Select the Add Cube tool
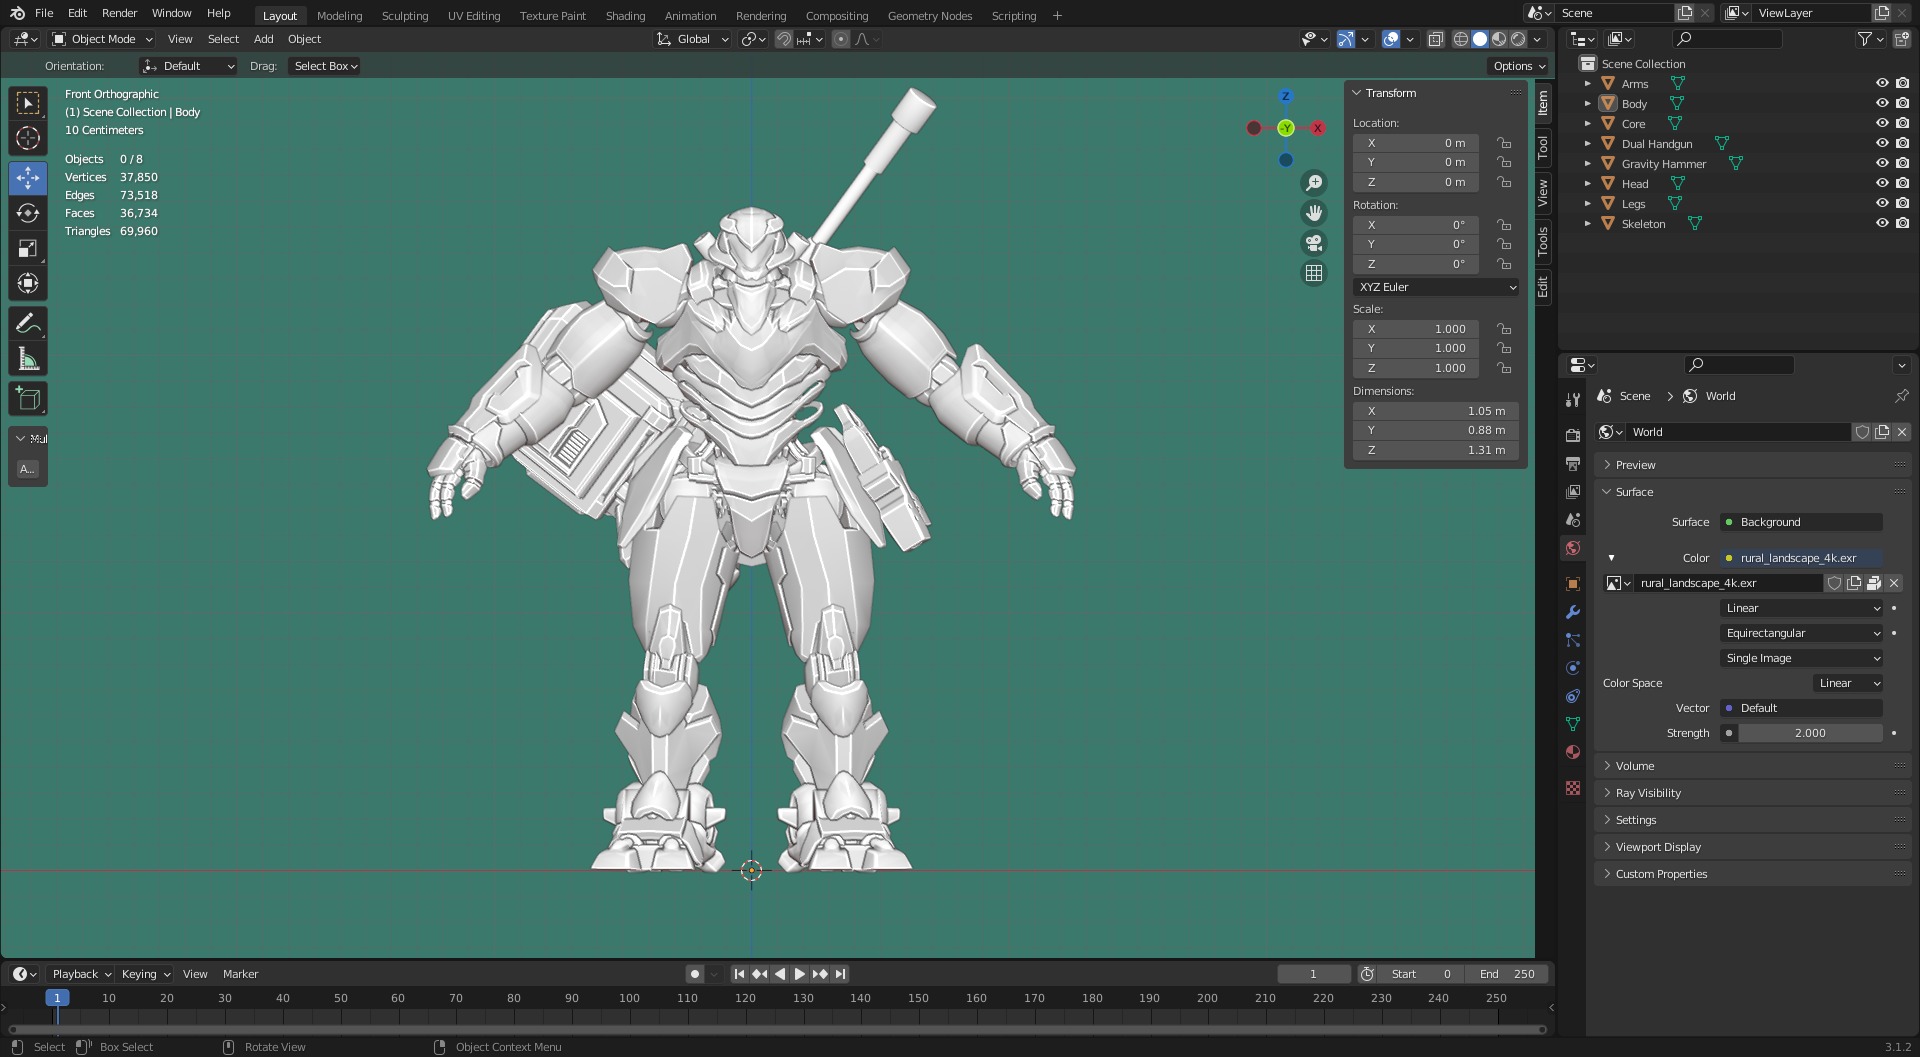This screenshot has height=1057, width=1920. 28,399
